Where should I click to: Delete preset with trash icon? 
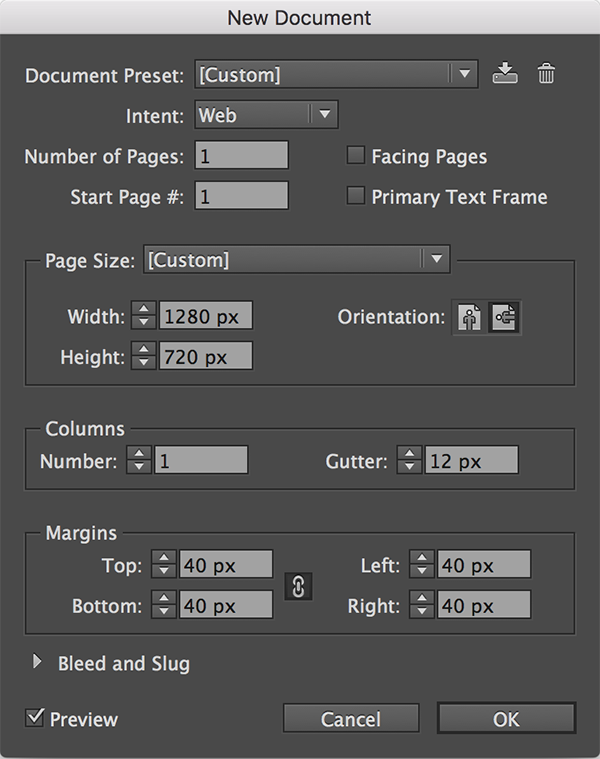click(x=546, y=74)
